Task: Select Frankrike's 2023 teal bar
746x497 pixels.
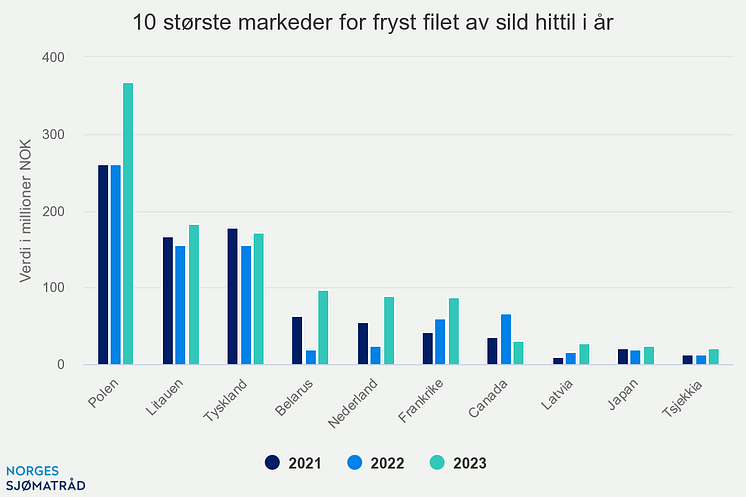Action: tap(454, 331)
